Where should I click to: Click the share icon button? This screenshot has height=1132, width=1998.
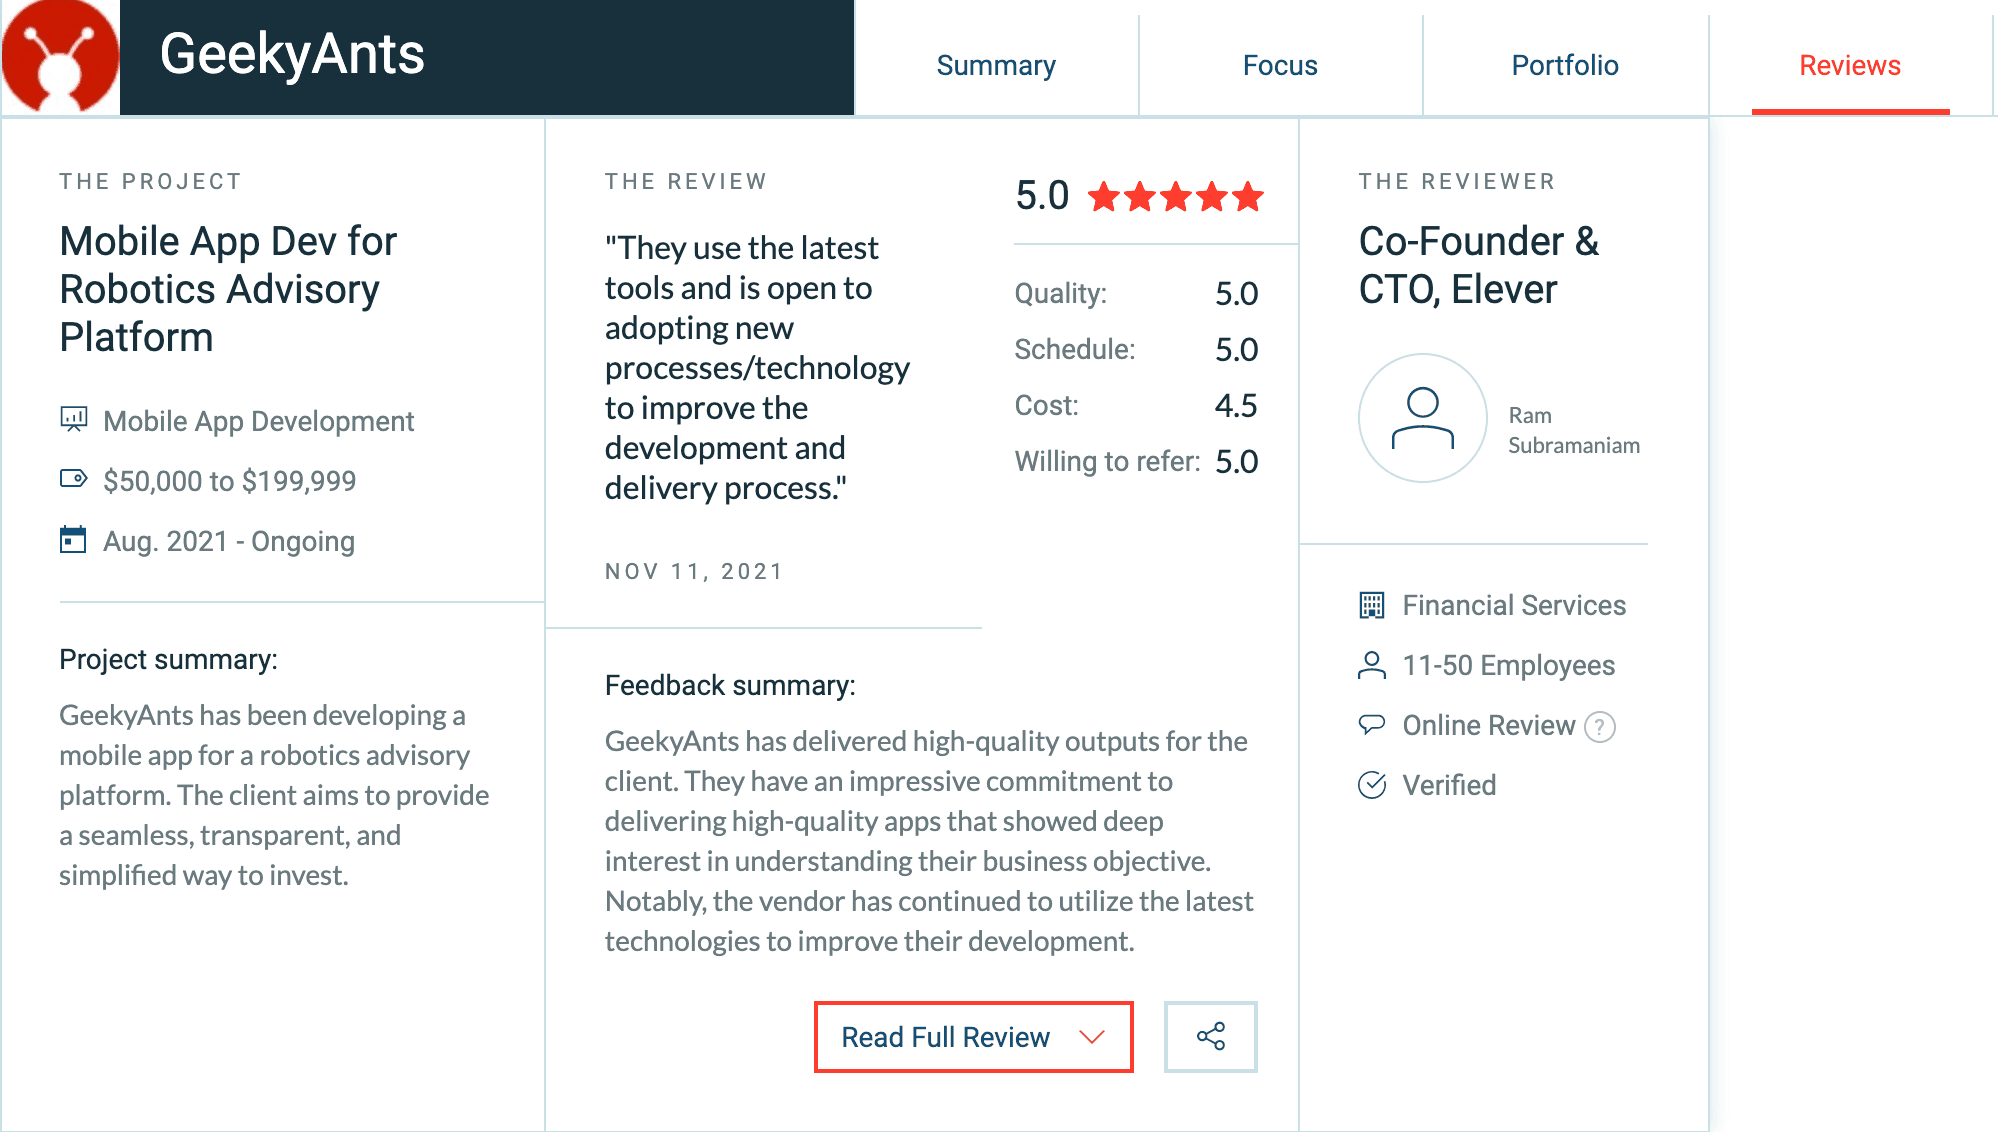point(1210,1036)
